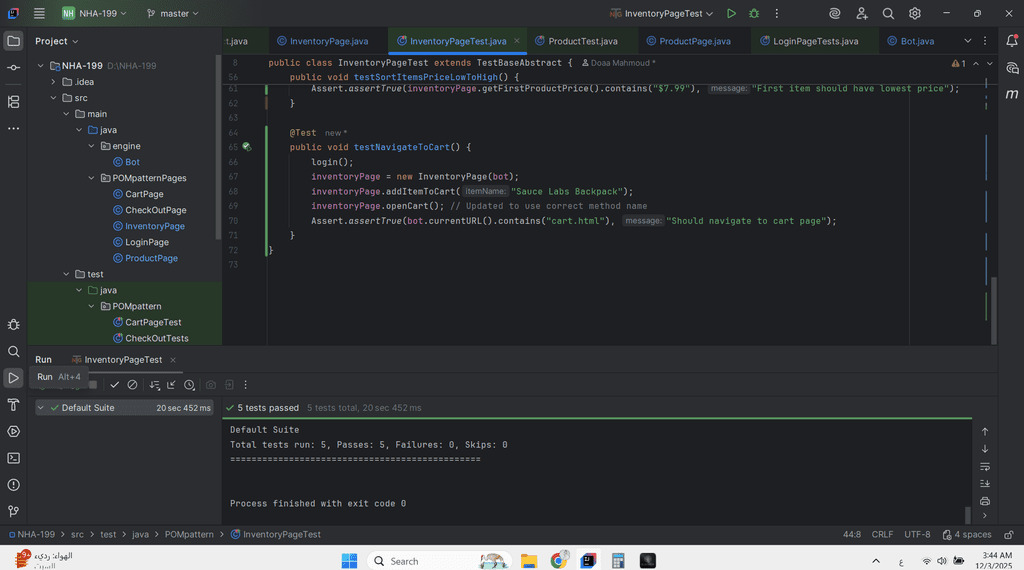Open the Terminal tool window
The width and height of the screenshot is (1024, 570).
tap(13, 458)
